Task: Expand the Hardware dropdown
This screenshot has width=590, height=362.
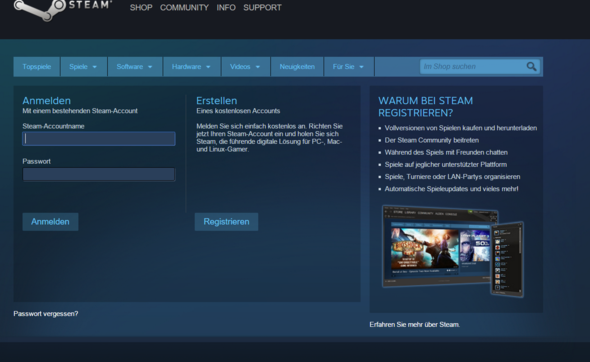Action: [x=192, y=67]
